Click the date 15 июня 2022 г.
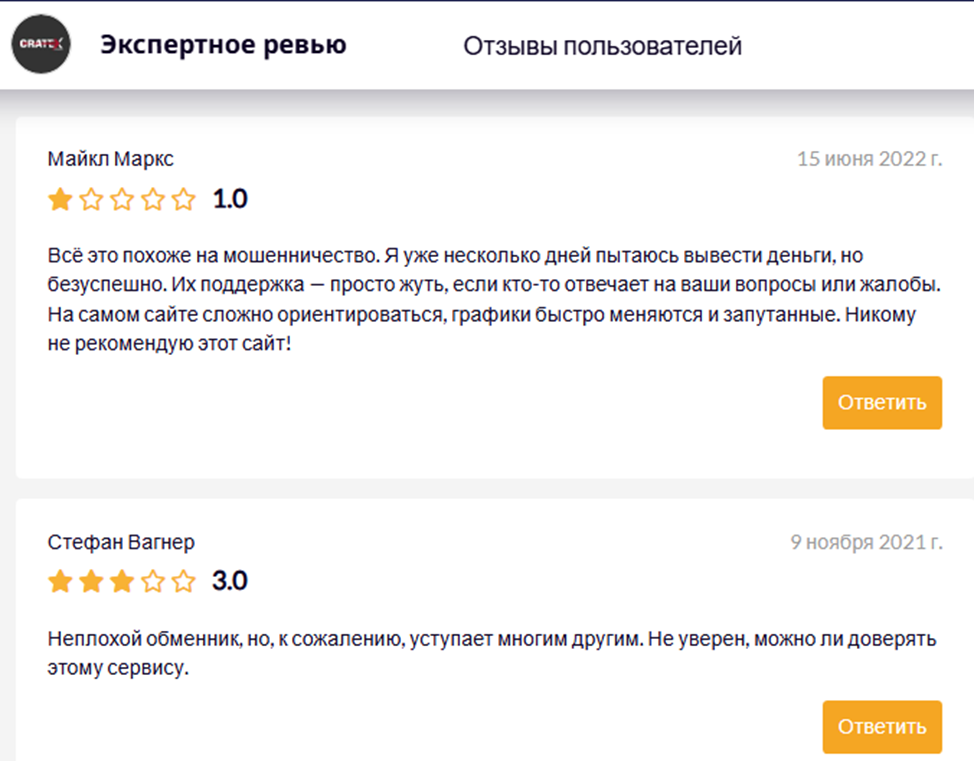The height and width of the screenshot is (761, 974). click(869, 159)
